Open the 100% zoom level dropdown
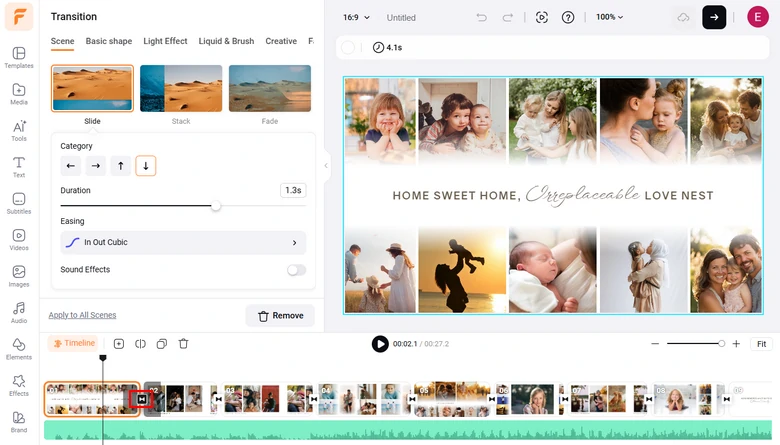Image resolution: width=780 pixels, height=445 pixels. tap(609, 17)
